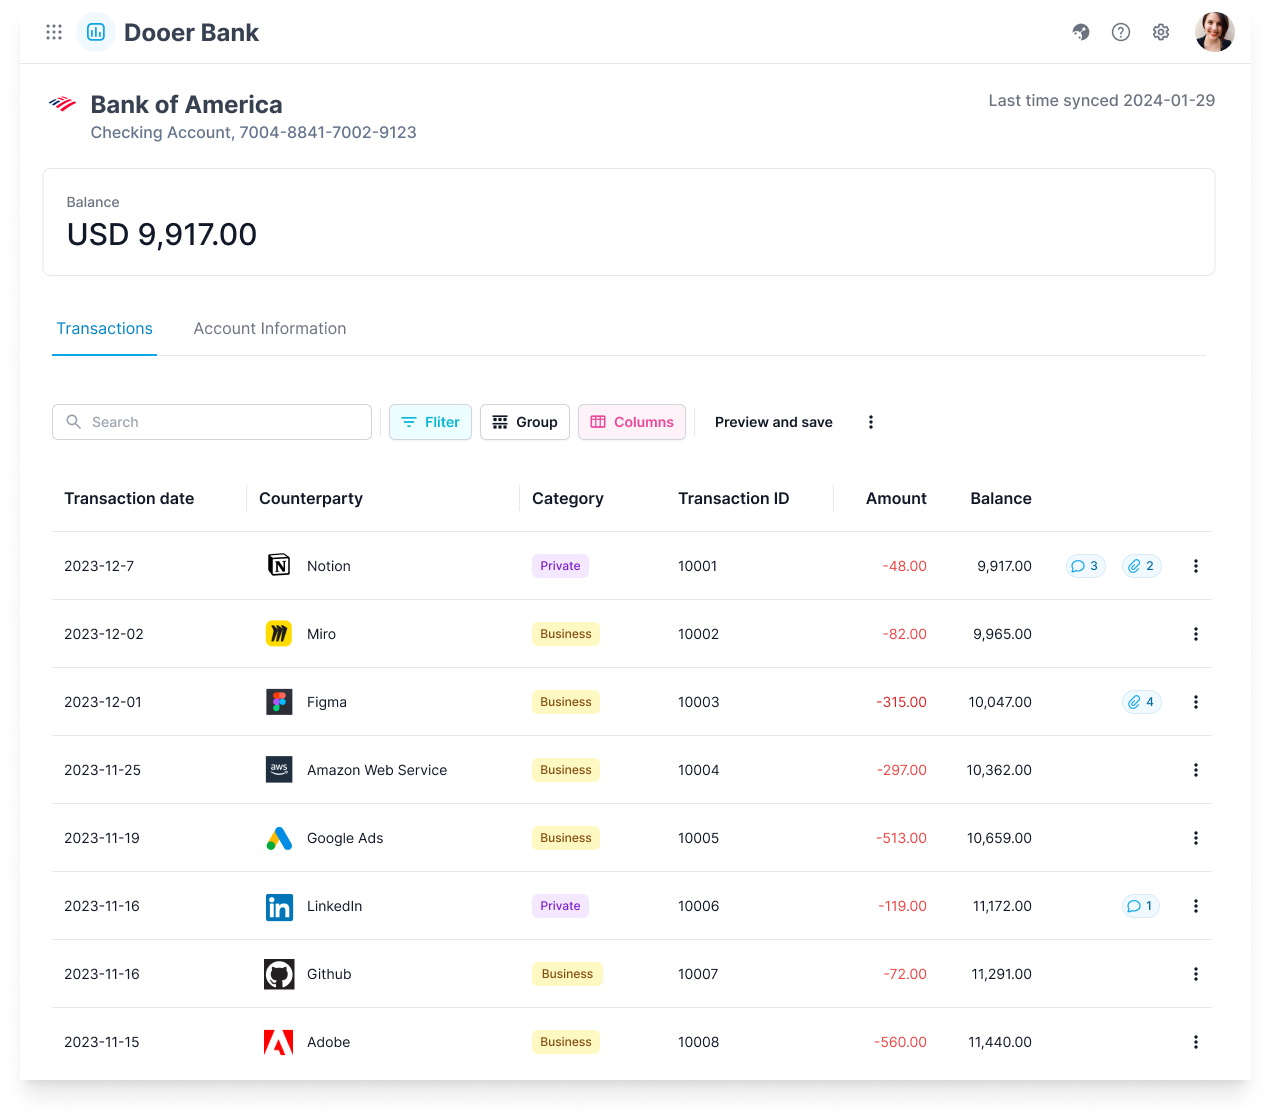
Task: Open row menu for Amazon Web Service transaction
Action: tap(1196, 770)
